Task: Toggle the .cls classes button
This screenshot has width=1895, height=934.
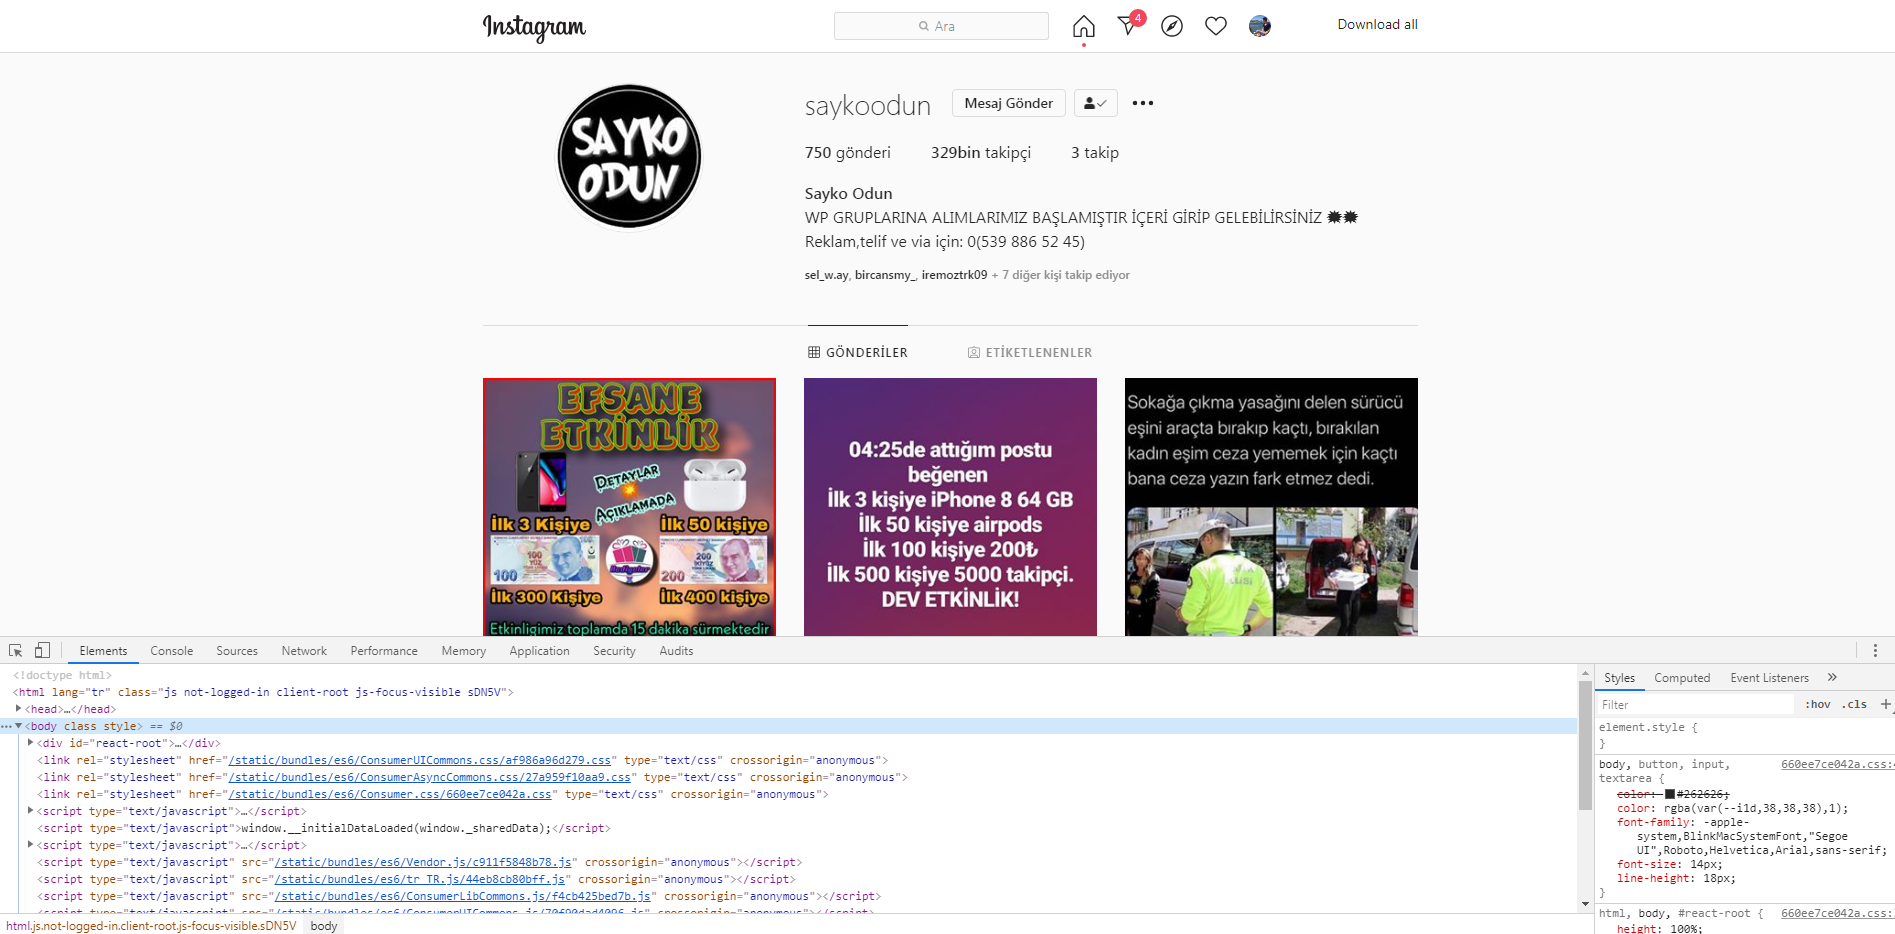Action: [1856, 704]
